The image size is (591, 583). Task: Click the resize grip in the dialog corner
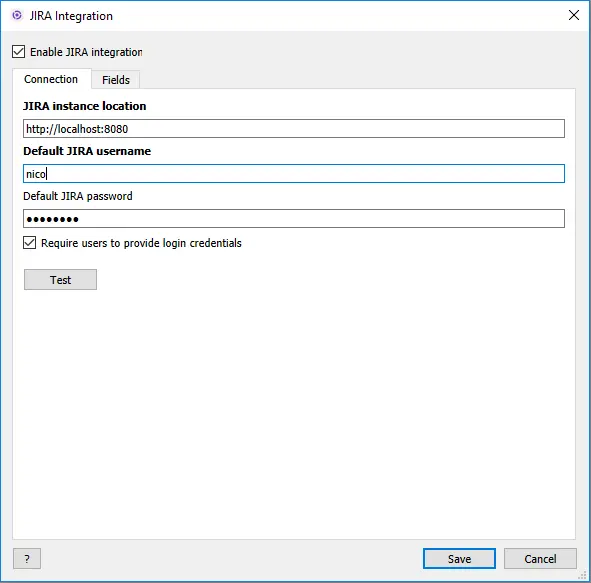(x=583, y=575)
